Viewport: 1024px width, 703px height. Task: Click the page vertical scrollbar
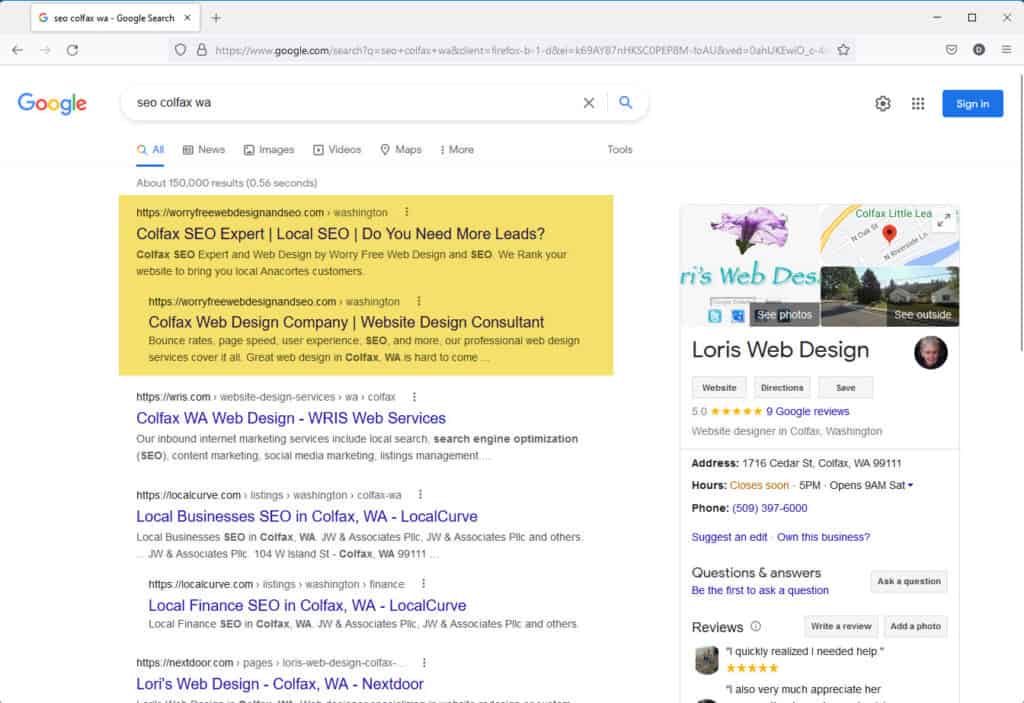1021,214
